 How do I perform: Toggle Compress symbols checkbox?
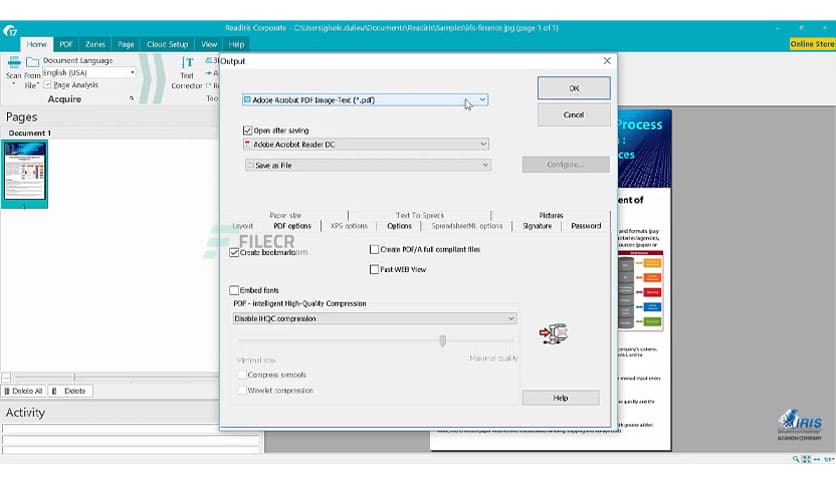pyautogui.click(x=243, y=375)
